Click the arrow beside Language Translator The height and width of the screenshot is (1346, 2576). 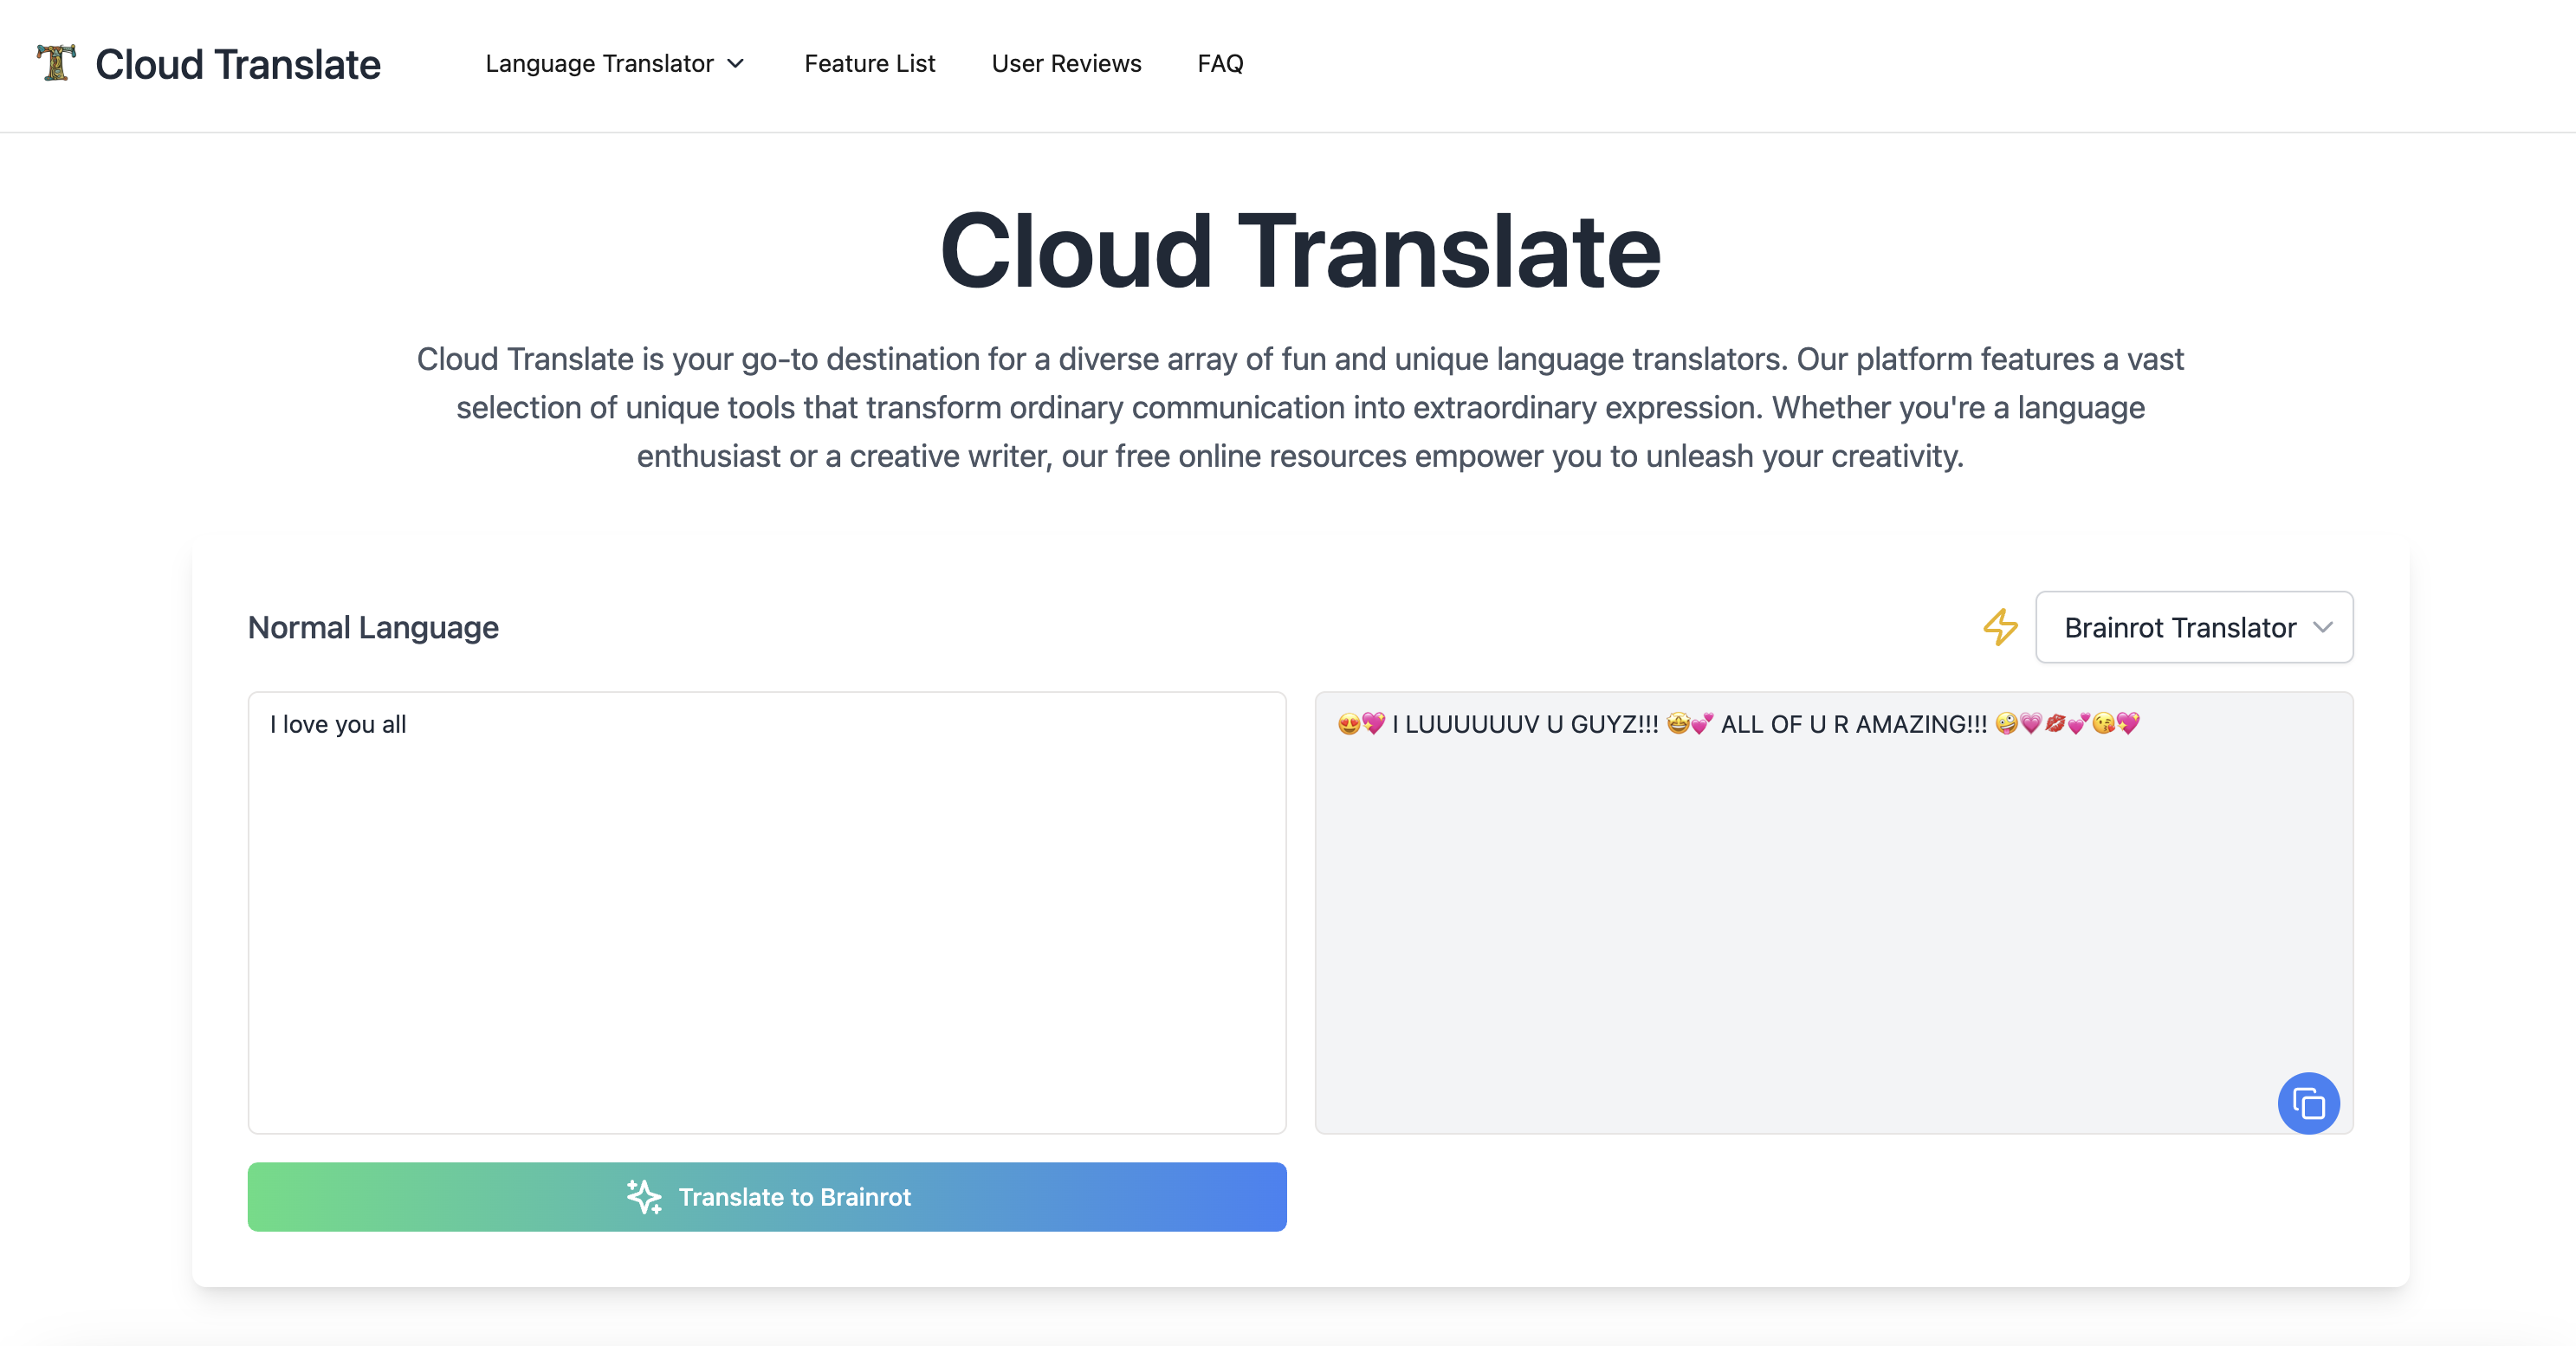[x=736, y=64]
